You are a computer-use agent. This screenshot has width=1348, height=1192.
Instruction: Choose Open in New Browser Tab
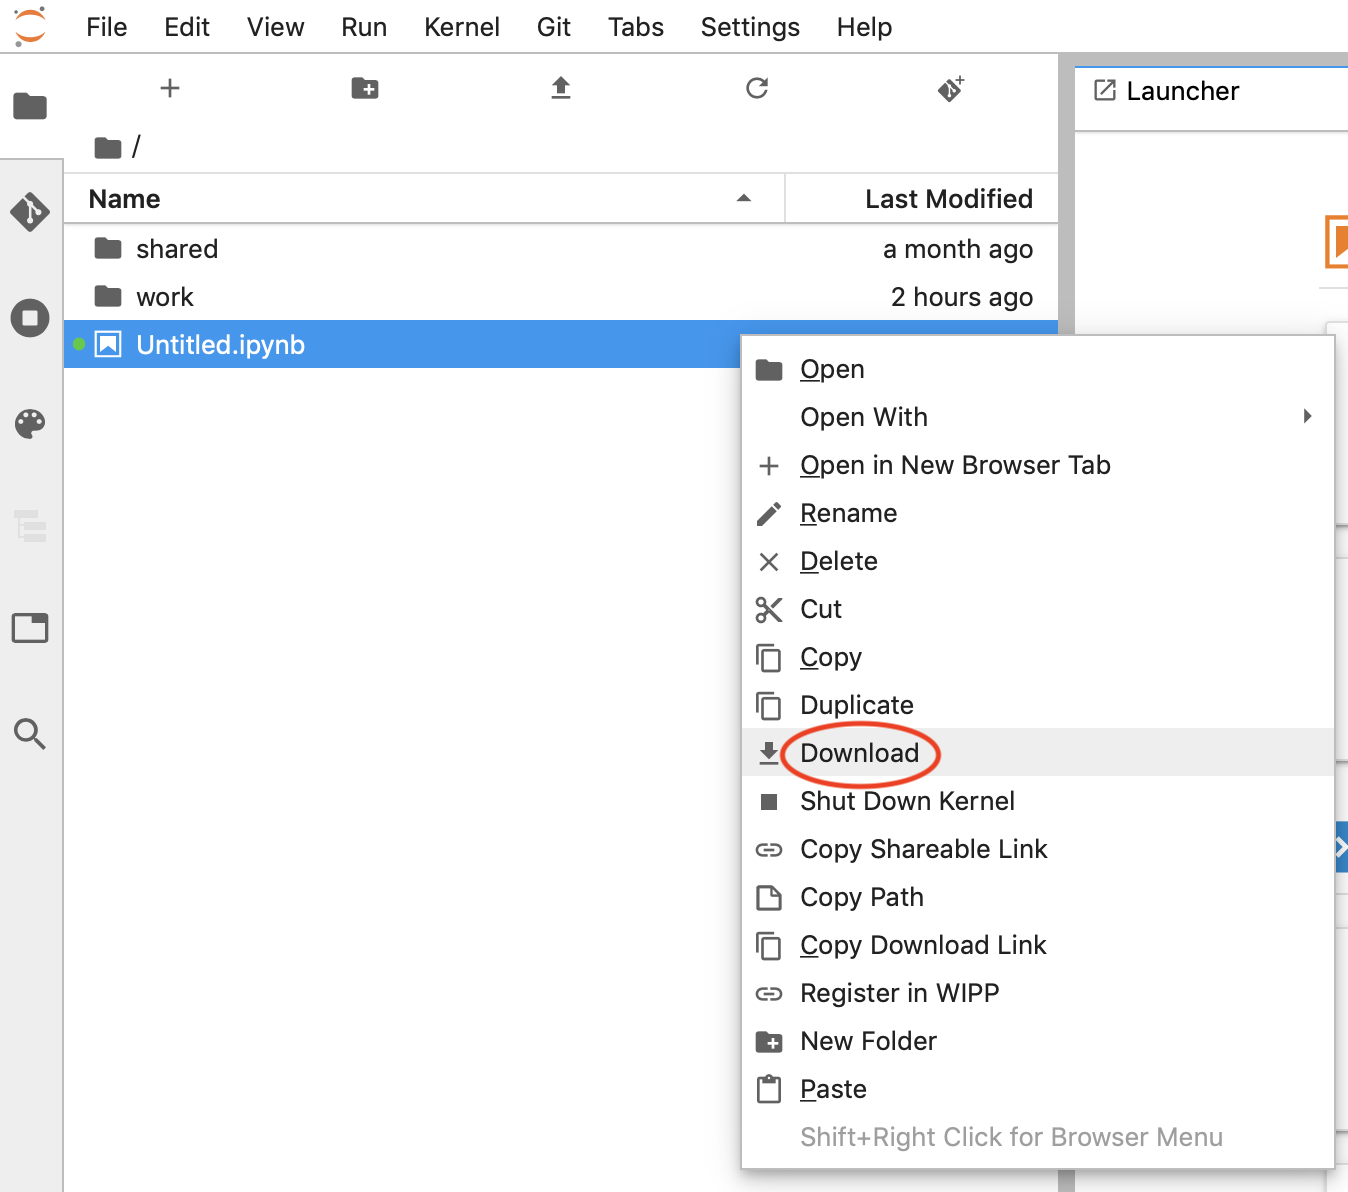point(1037,465)
